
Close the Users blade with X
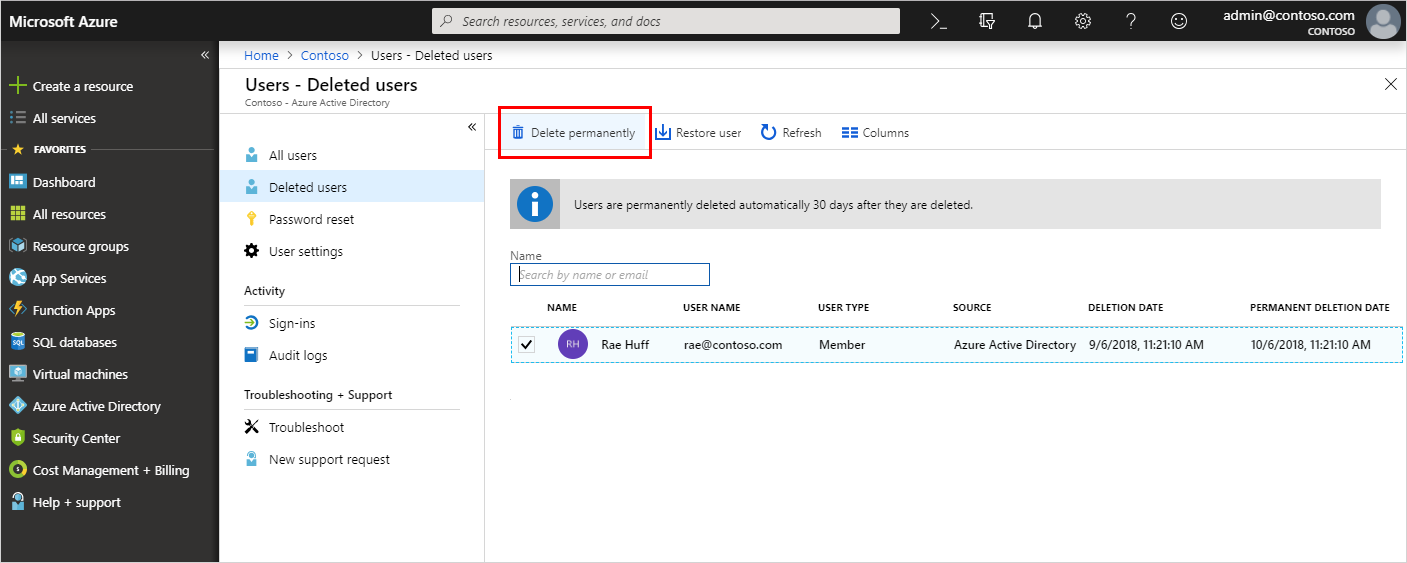click(1391, 84)
